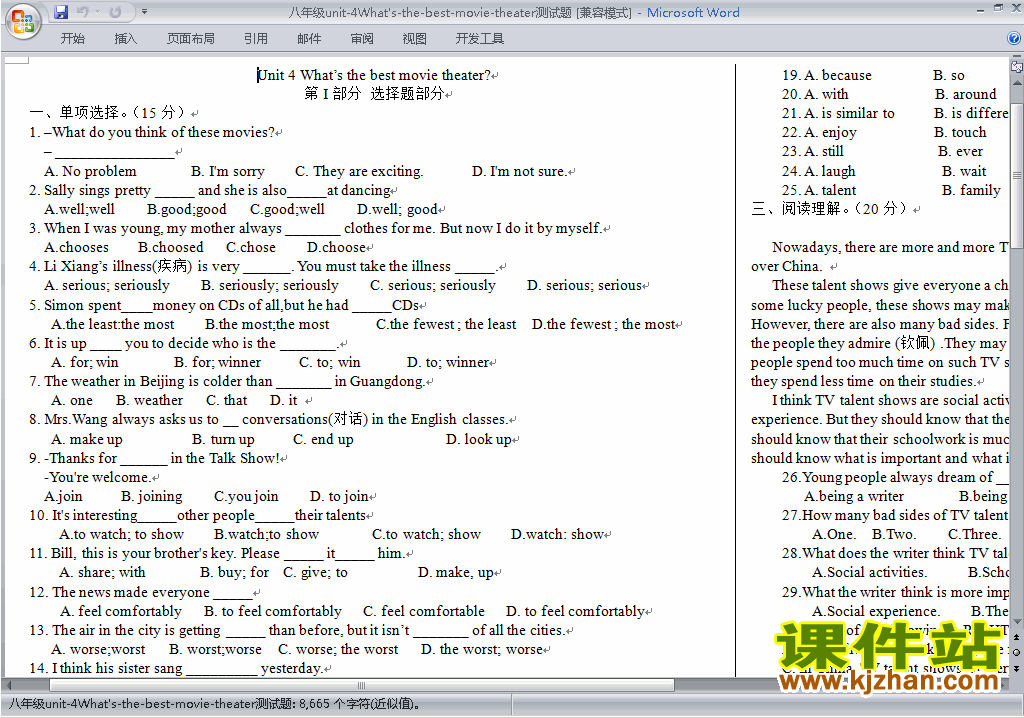This screenshot has height=718, width=1024.
Task: Expand the Undo history dropdown arrow
Action: (97, 12)
